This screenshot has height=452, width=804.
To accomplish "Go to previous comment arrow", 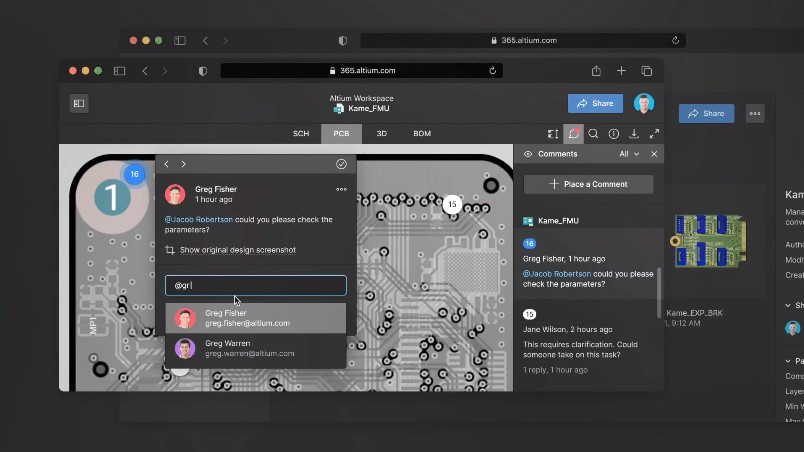I will [x=166, y=164].
